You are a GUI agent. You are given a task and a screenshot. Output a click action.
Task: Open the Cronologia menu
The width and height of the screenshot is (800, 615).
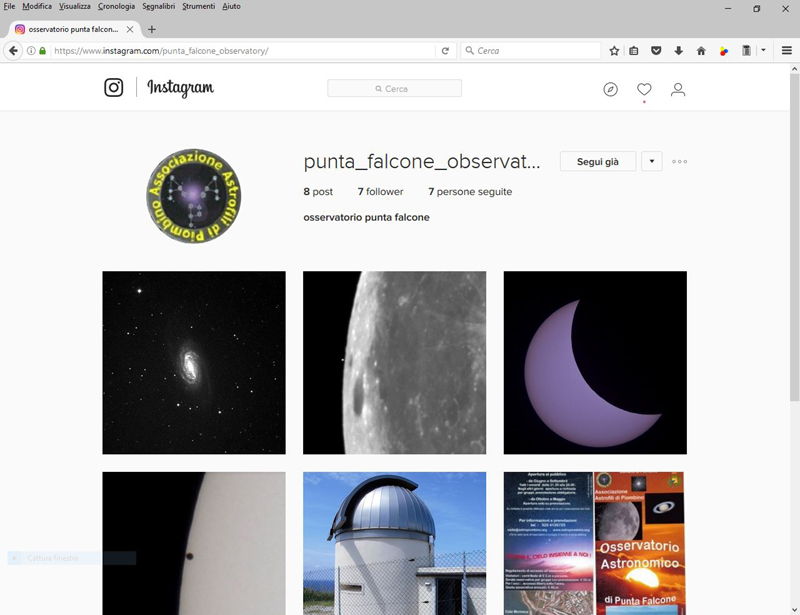click(x=116, y=7)
